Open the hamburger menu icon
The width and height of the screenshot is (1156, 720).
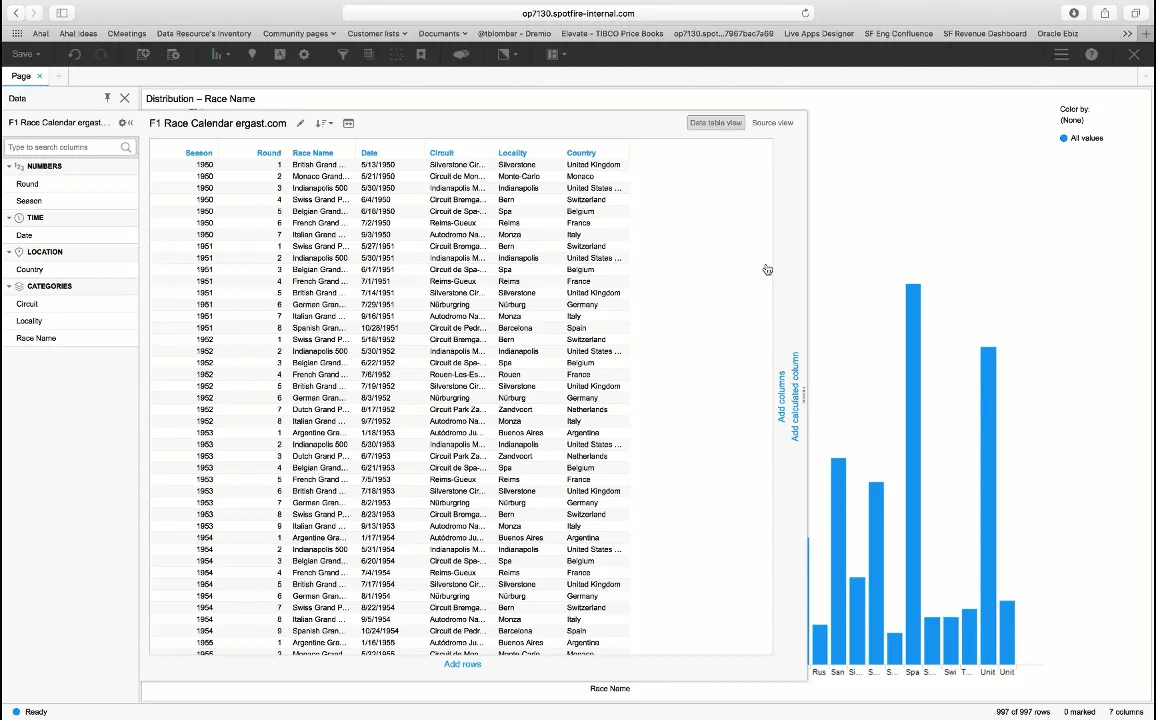(1061, 55)
